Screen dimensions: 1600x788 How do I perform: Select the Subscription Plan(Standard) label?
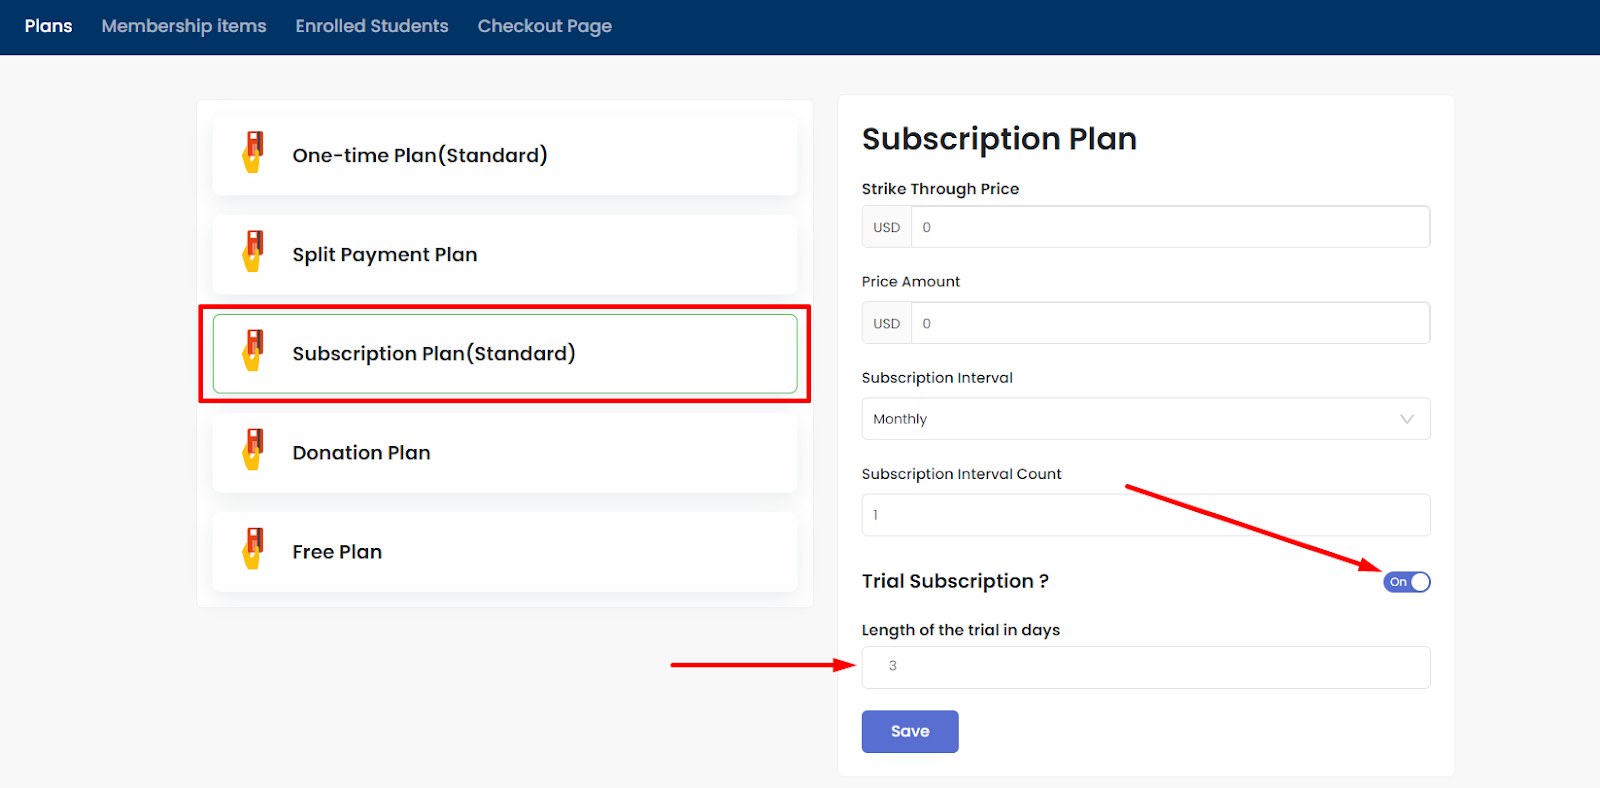click(x=434, y=353)
